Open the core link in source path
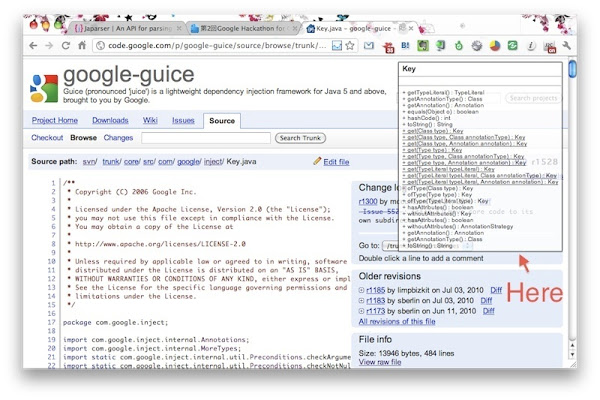 tap(131, 162)
